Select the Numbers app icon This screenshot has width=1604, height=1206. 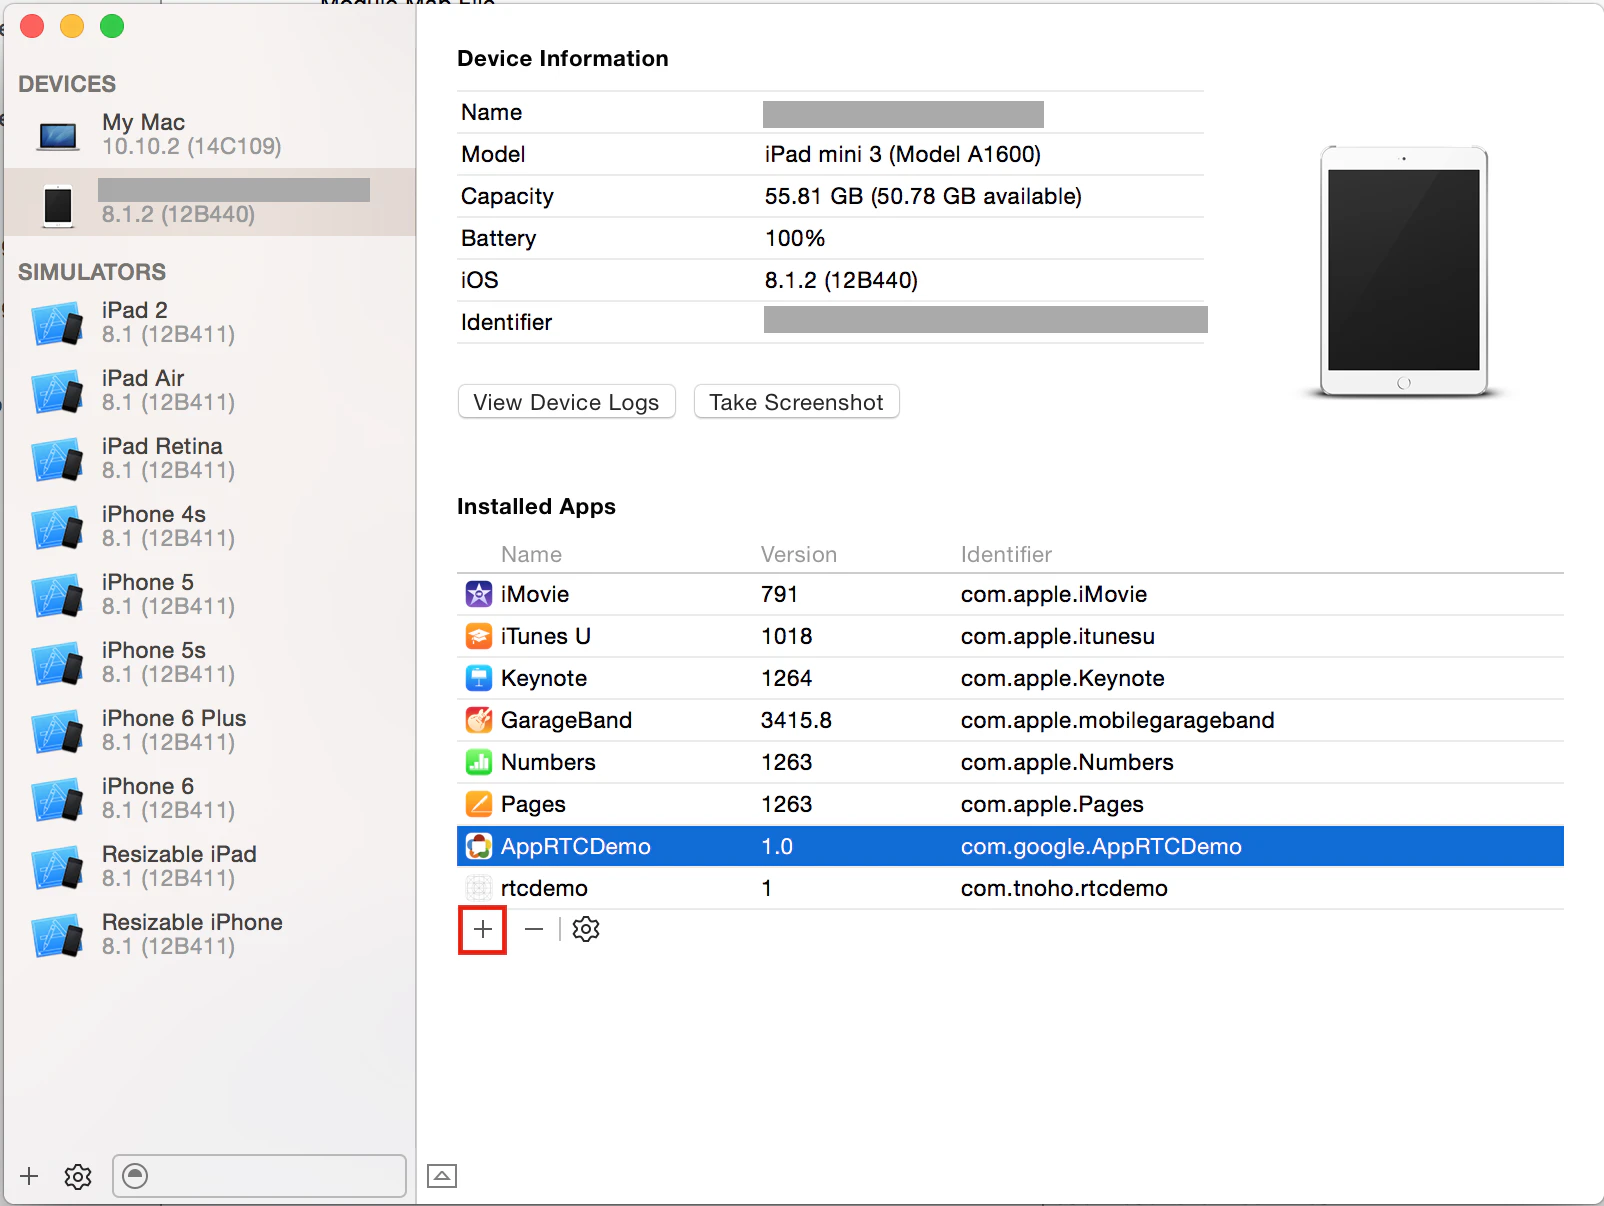point(479,762)
